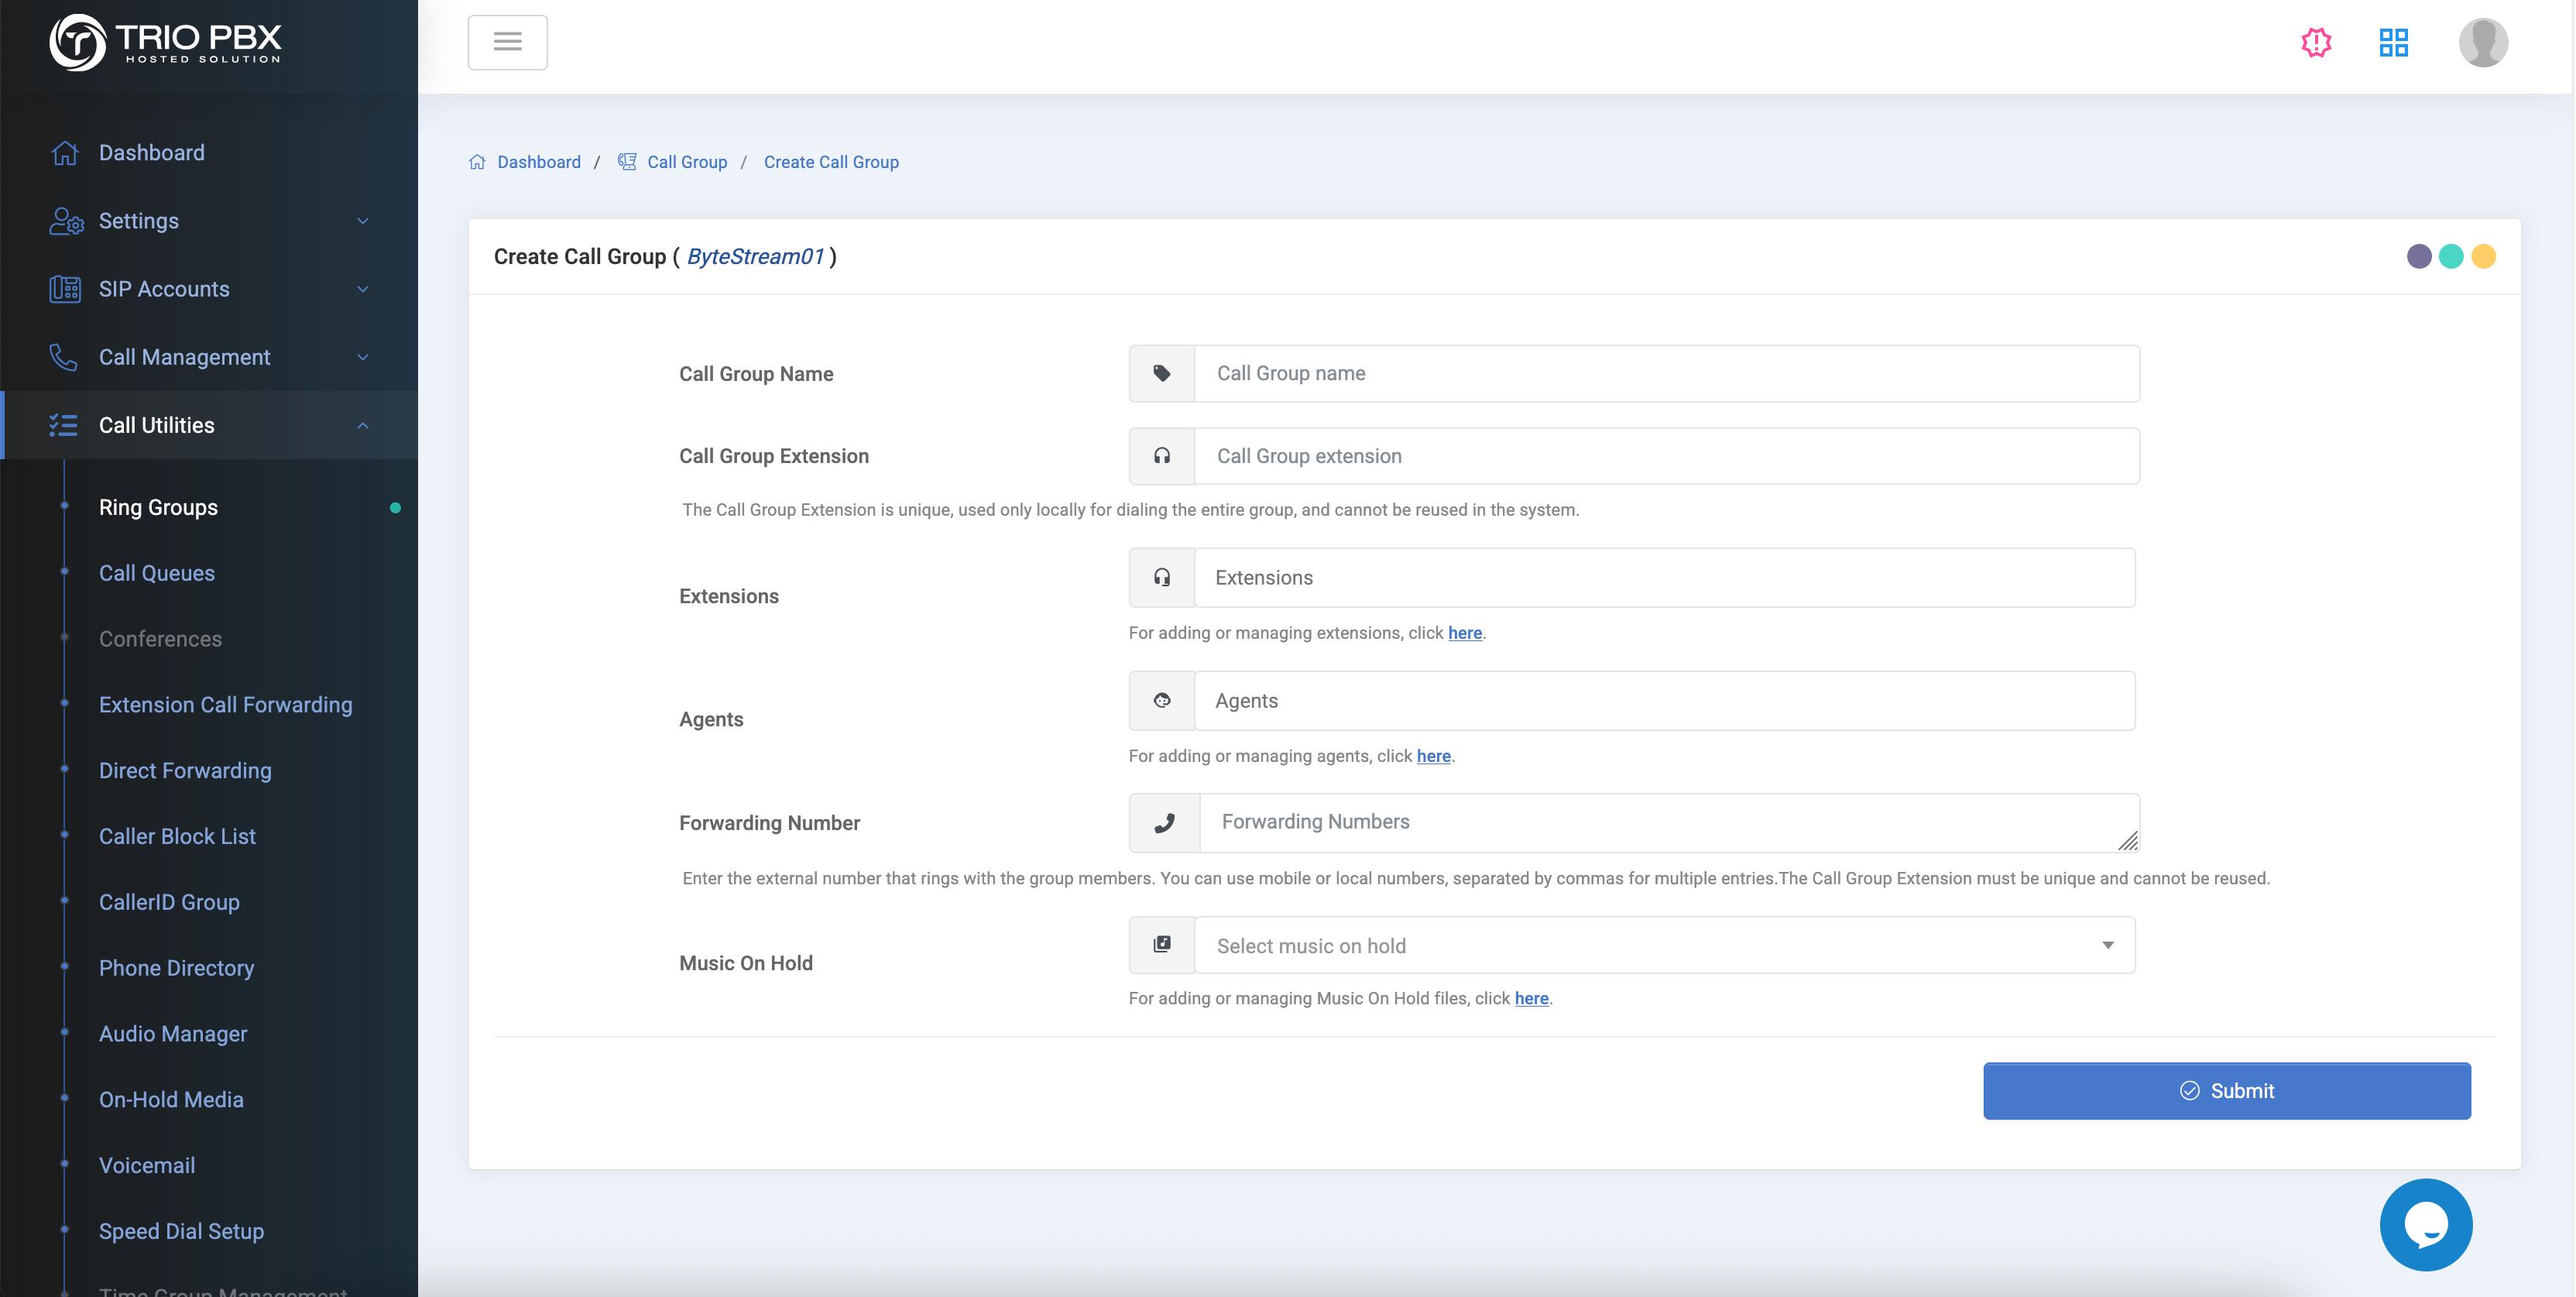The image size is (2576, 1297).
Task: Click the teal dot in card header
Action: [2450, 257]
